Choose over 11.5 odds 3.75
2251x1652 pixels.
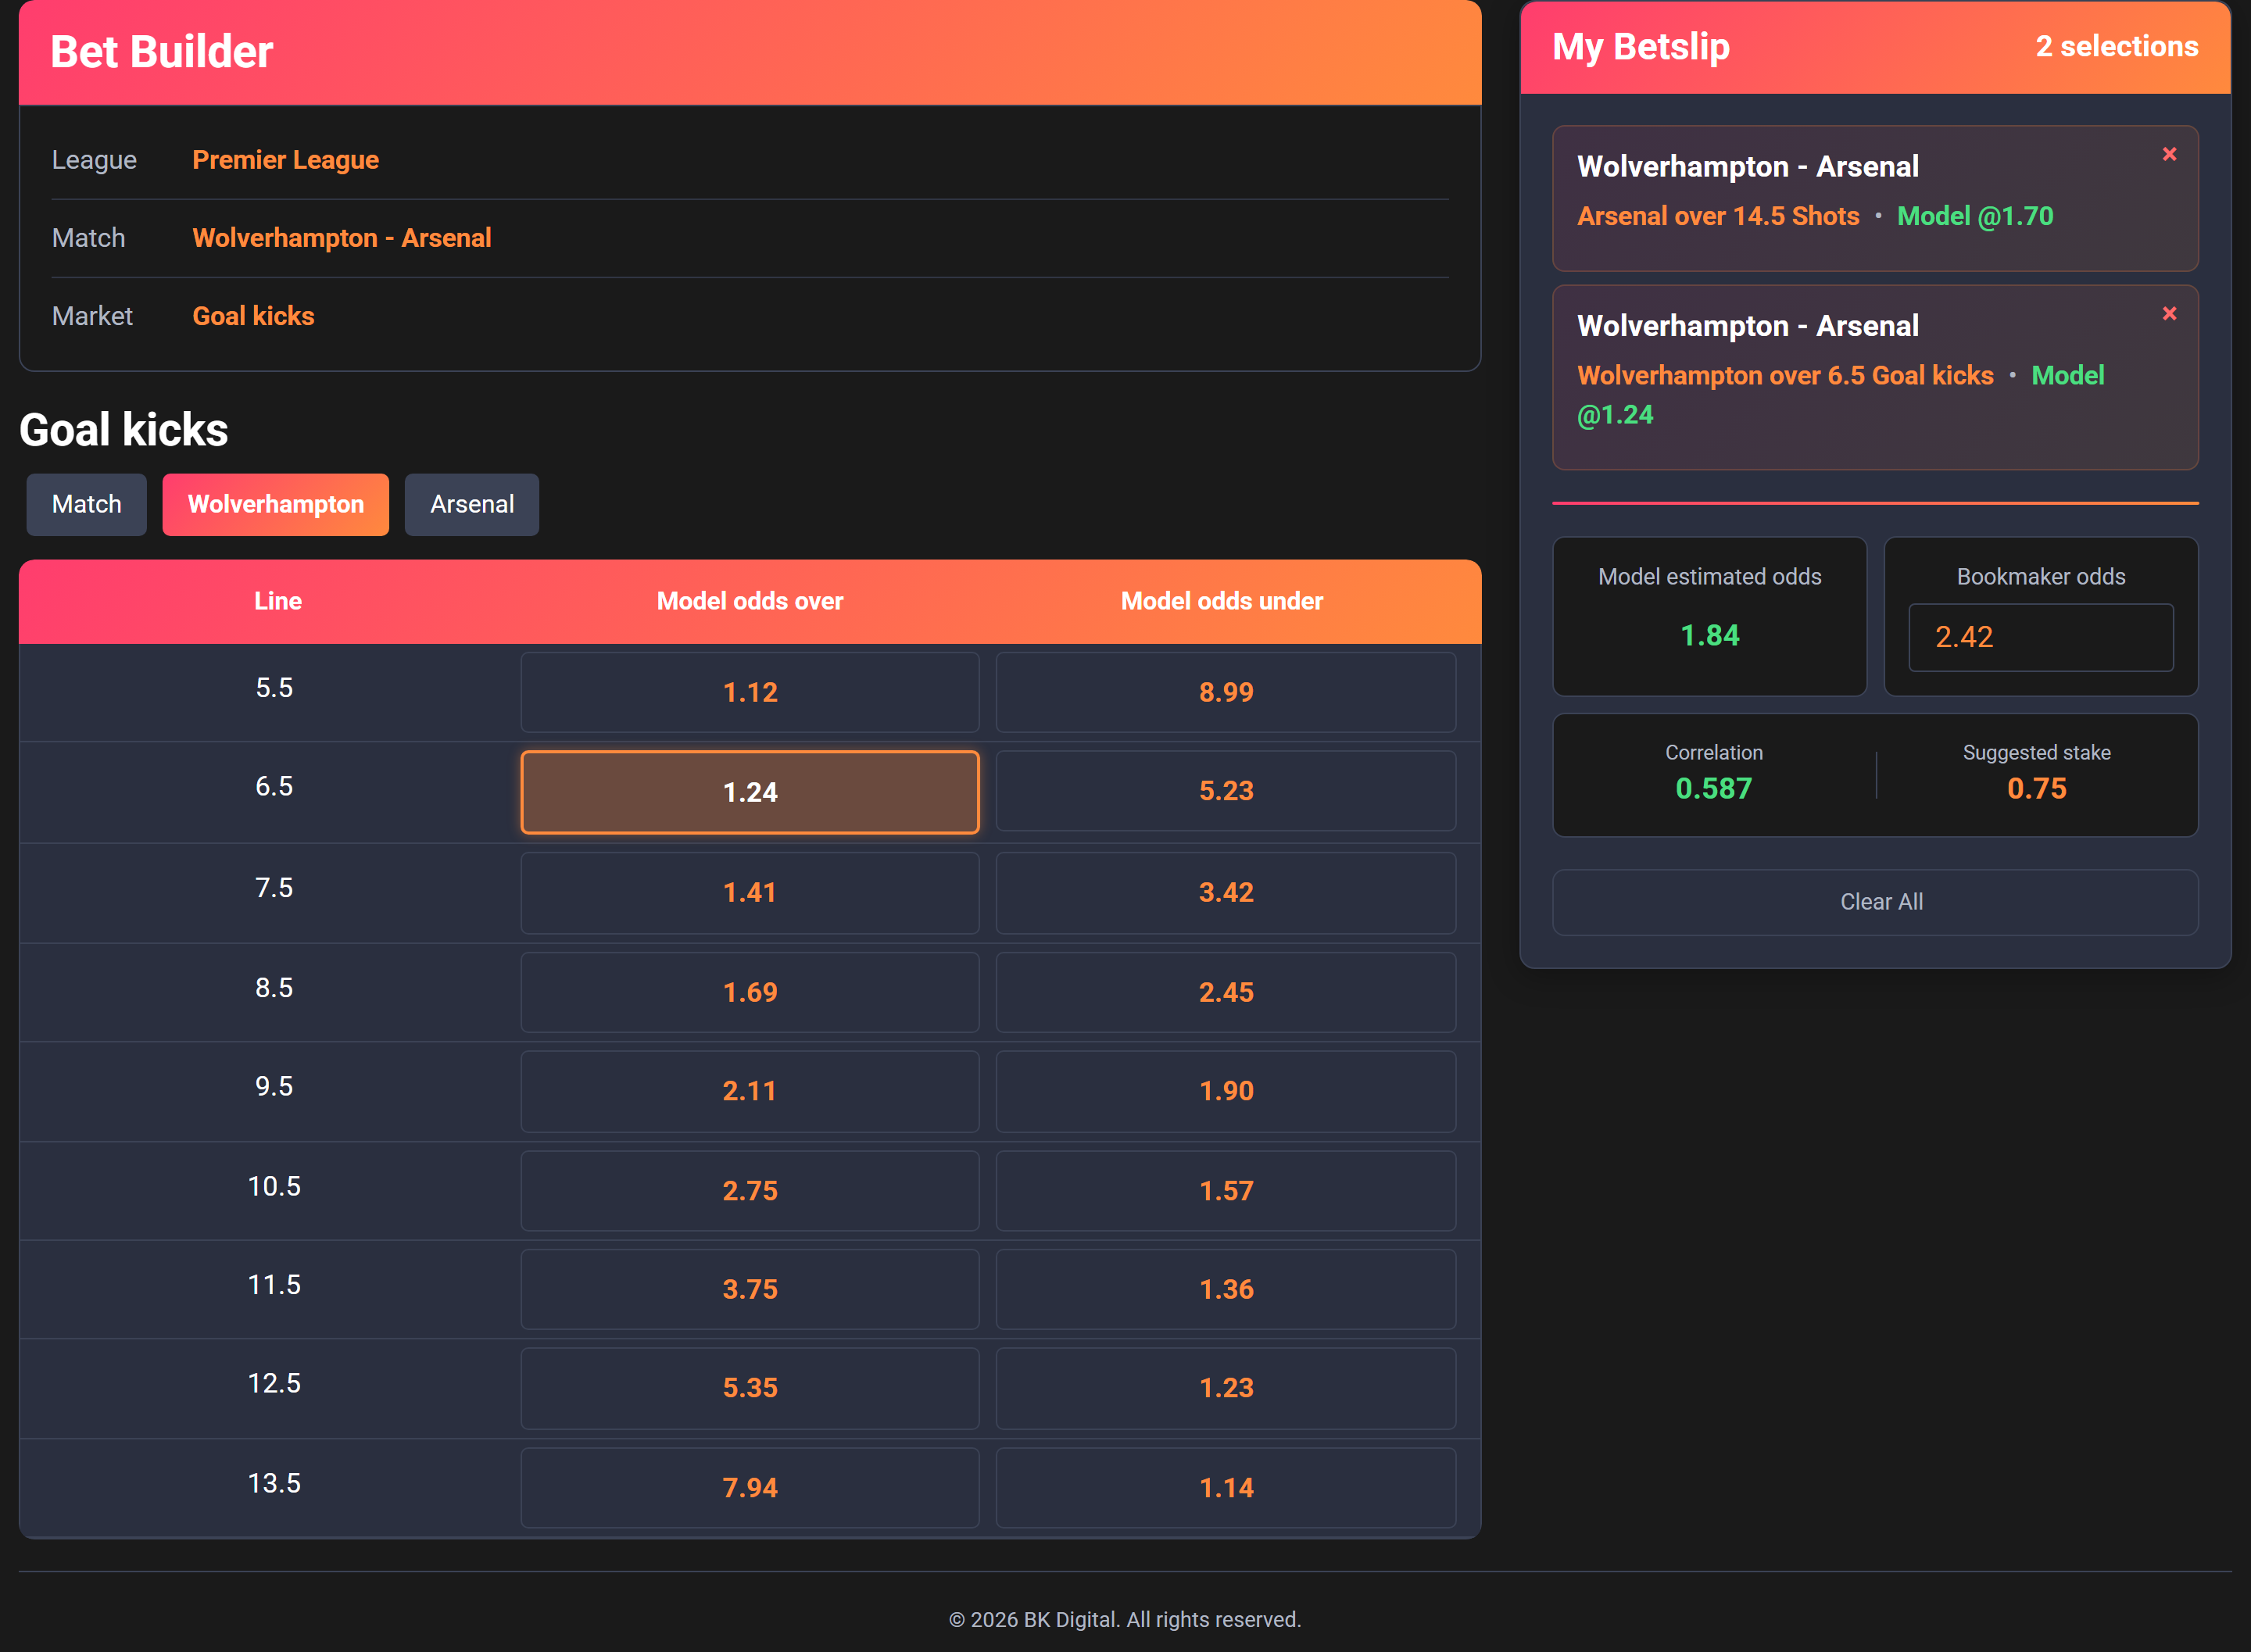tap(750, 1289)
